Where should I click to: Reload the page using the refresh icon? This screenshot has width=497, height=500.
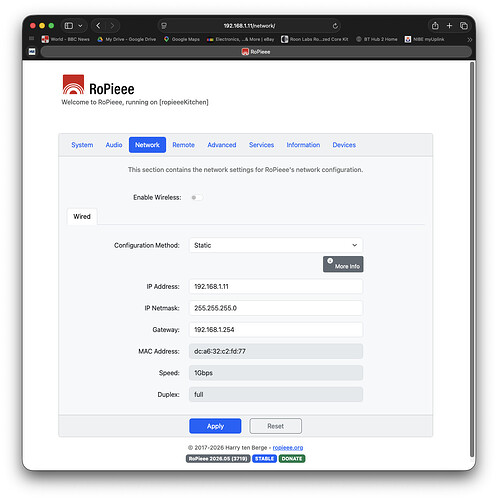point(335,26)
